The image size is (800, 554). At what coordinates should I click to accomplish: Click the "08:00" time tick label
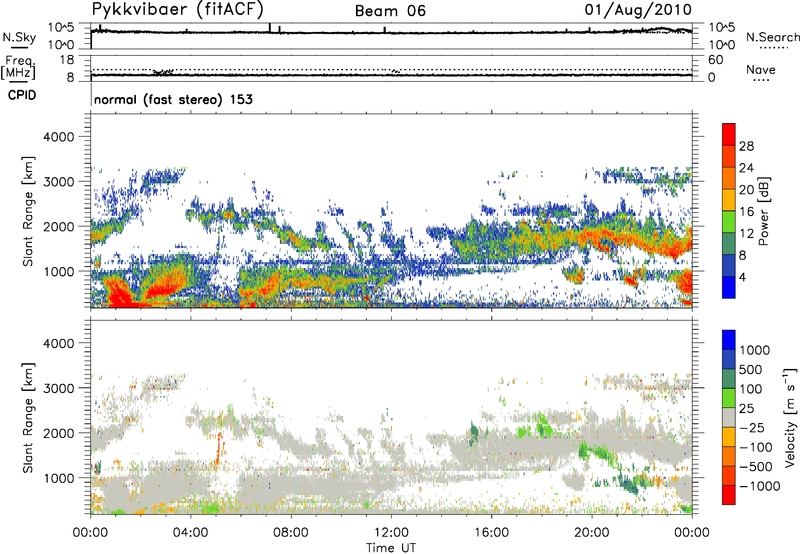coord(291,533)
